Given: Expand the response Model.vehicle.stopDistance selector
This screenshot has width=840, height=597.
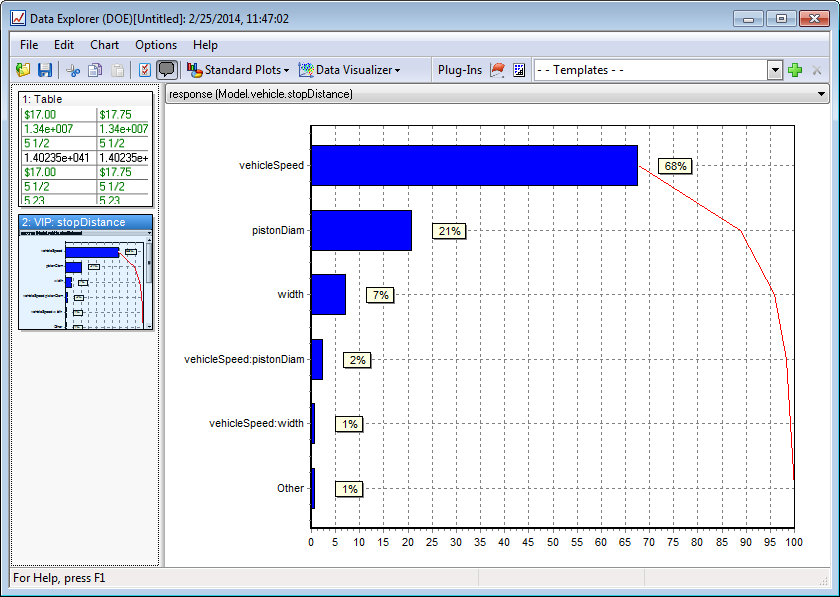Looking at the screenshot, I should [x=821, y=94].
